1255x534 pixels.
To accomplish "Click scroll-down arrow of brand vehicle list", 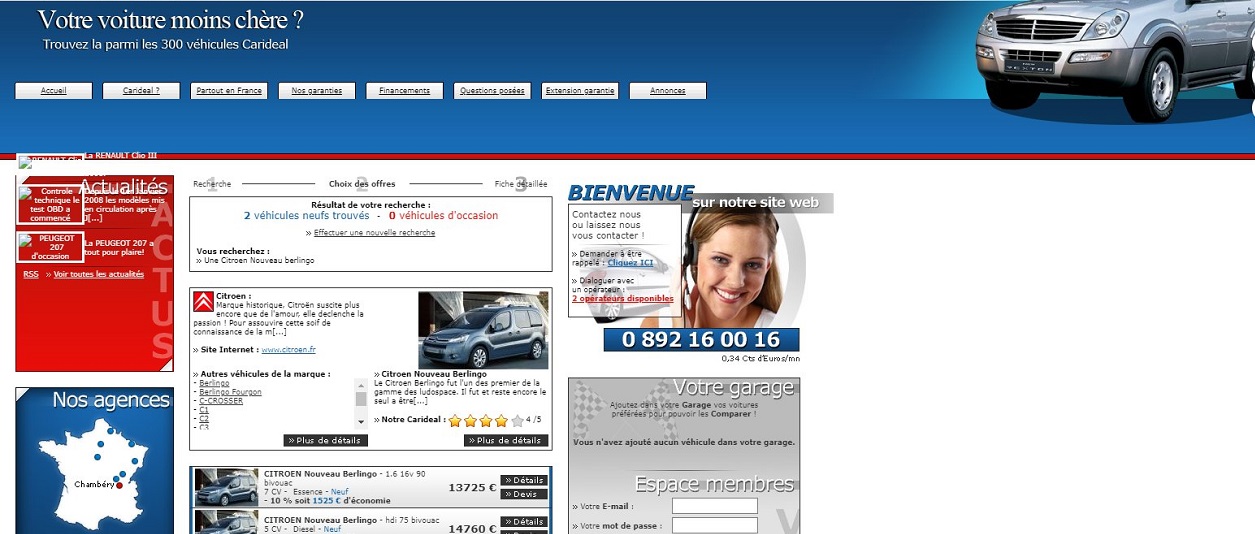I will click(x=361, y=423).
